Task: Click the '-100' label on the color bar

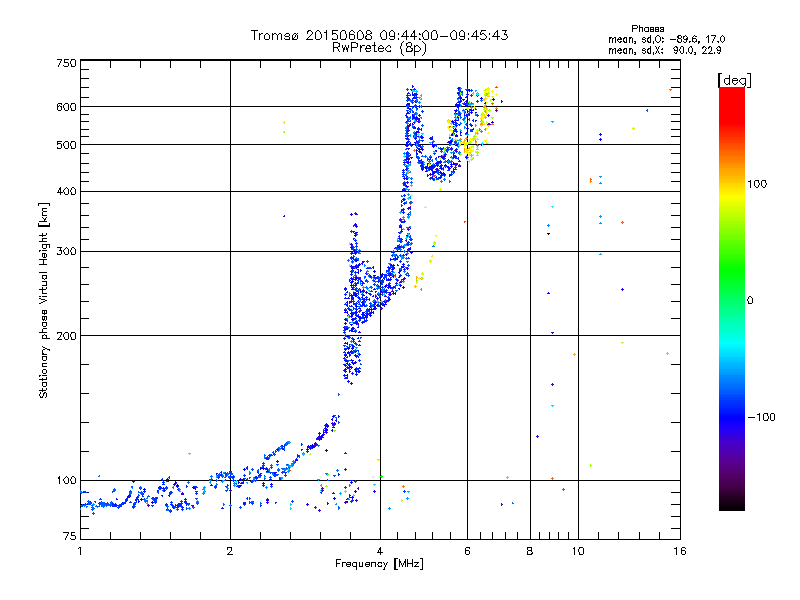Action: coord(761,417)
